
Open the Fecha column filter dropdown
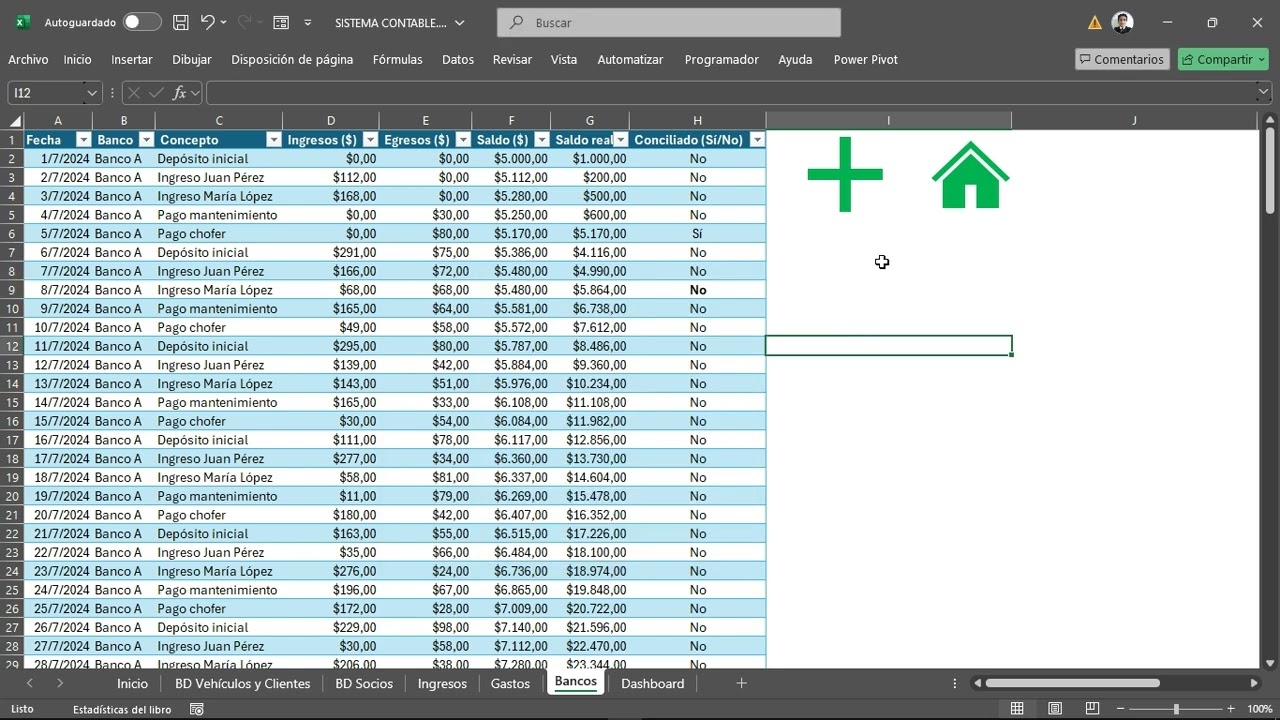click(84, 140)
